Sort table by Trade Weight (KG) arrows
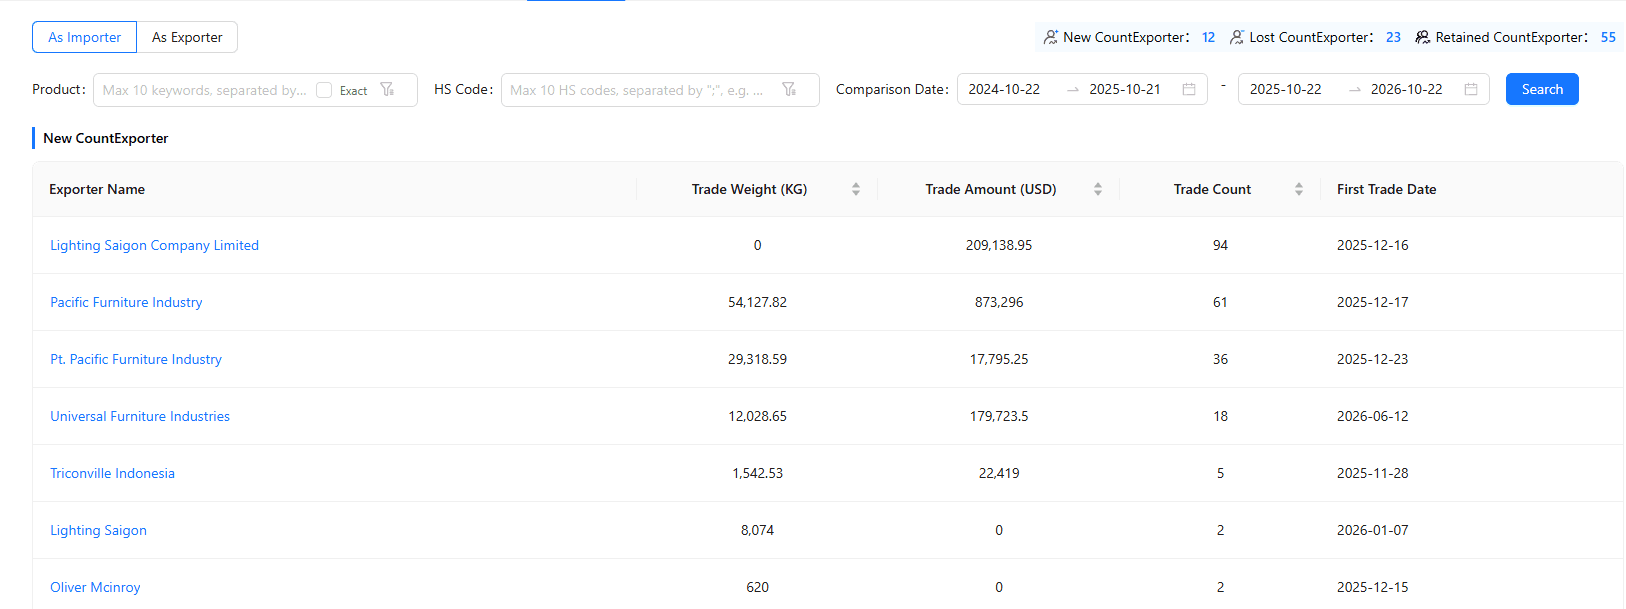 856,189
